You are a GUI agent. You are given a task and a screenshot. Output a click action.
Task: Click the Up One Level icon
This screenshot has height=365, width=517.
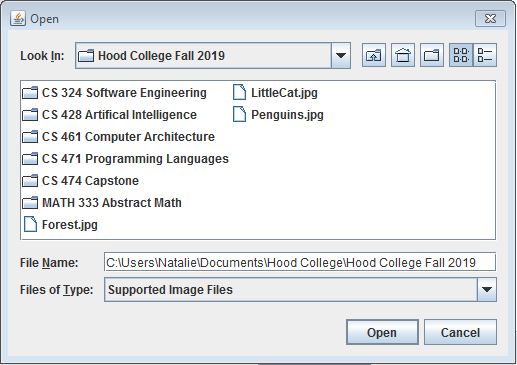pos(374,55)
